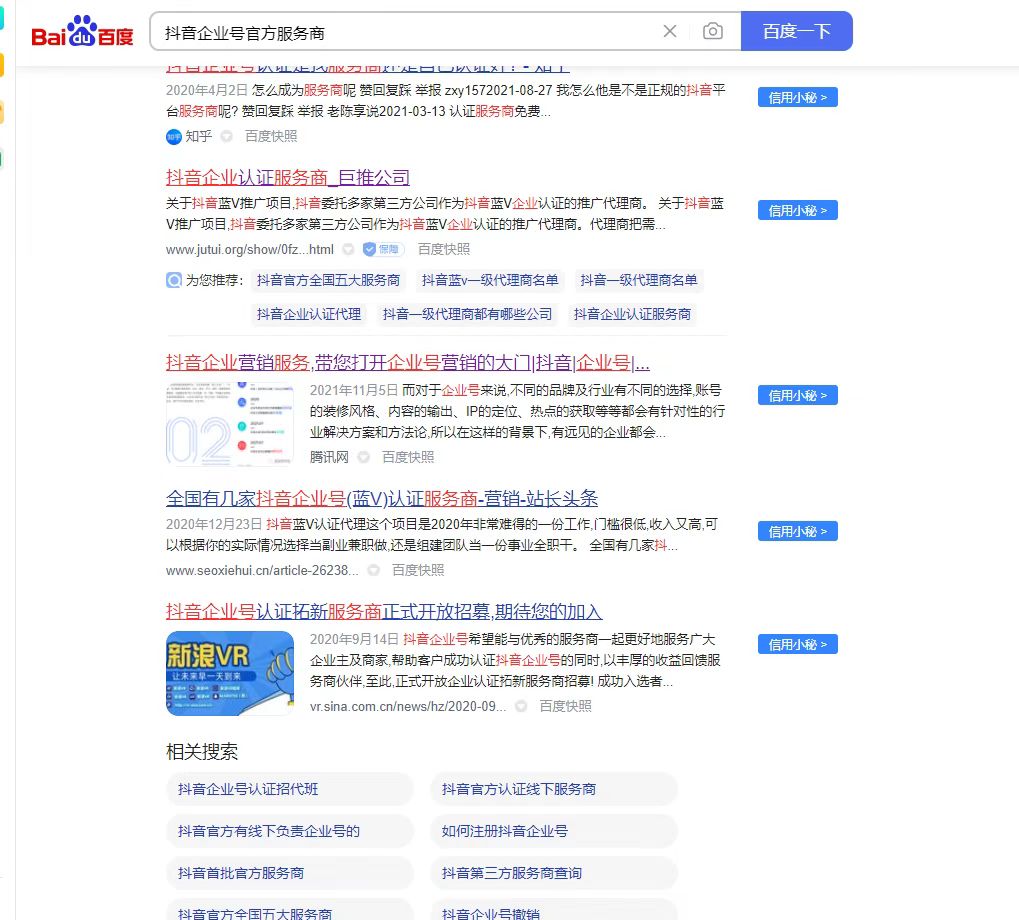The image size is (1019, 920).
Task: Click the magnifier icon before 为您推荐
Action: click(x=172, y=281)
